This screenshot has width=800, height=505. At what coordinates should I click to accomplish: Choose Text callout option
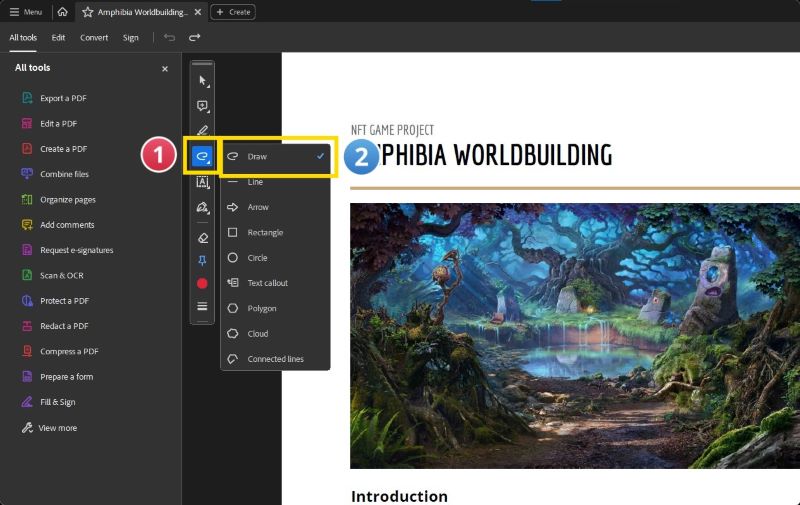[x=276, y=283]
